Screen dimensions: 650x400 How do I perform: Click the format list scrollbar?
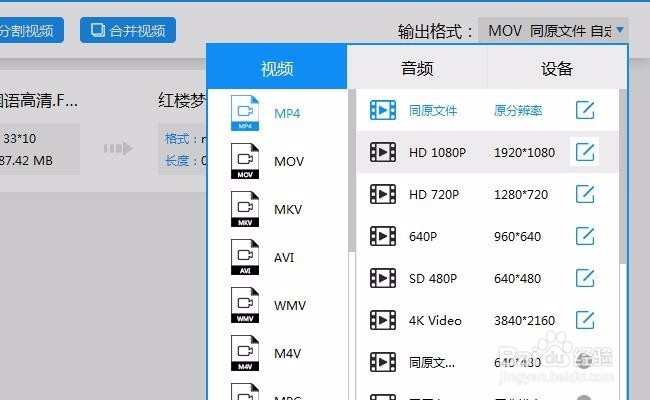(352, 170)
